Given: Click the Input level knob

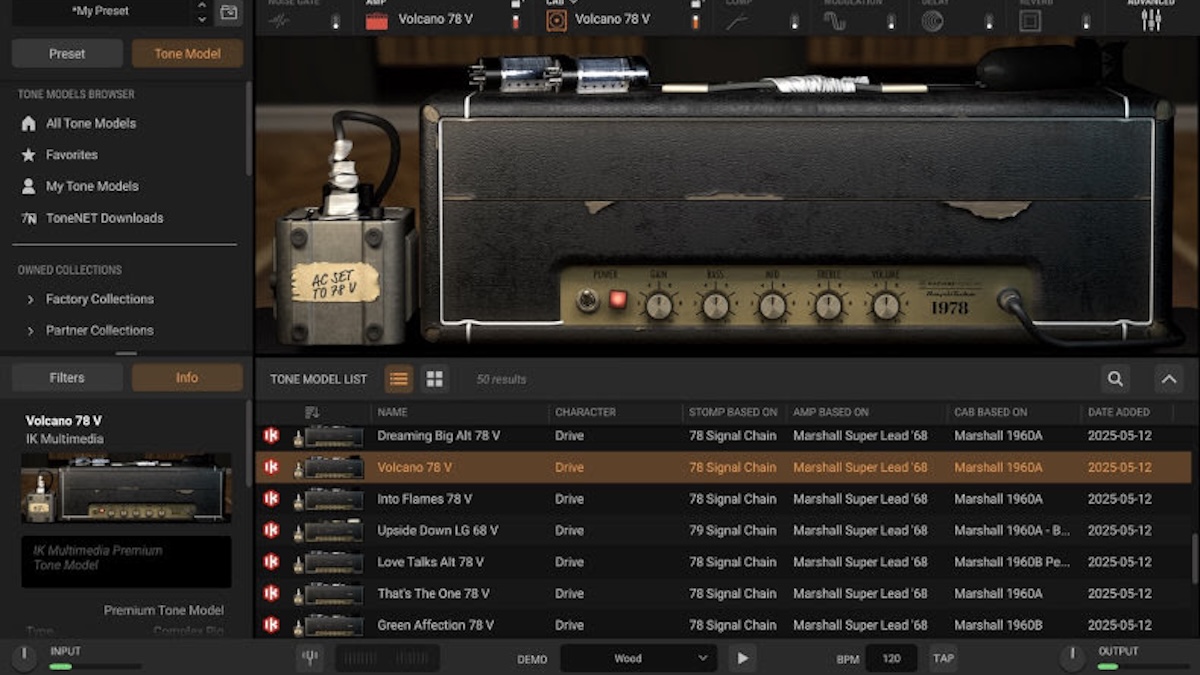Looking at the screenshot, I should (x=23, y=658).
